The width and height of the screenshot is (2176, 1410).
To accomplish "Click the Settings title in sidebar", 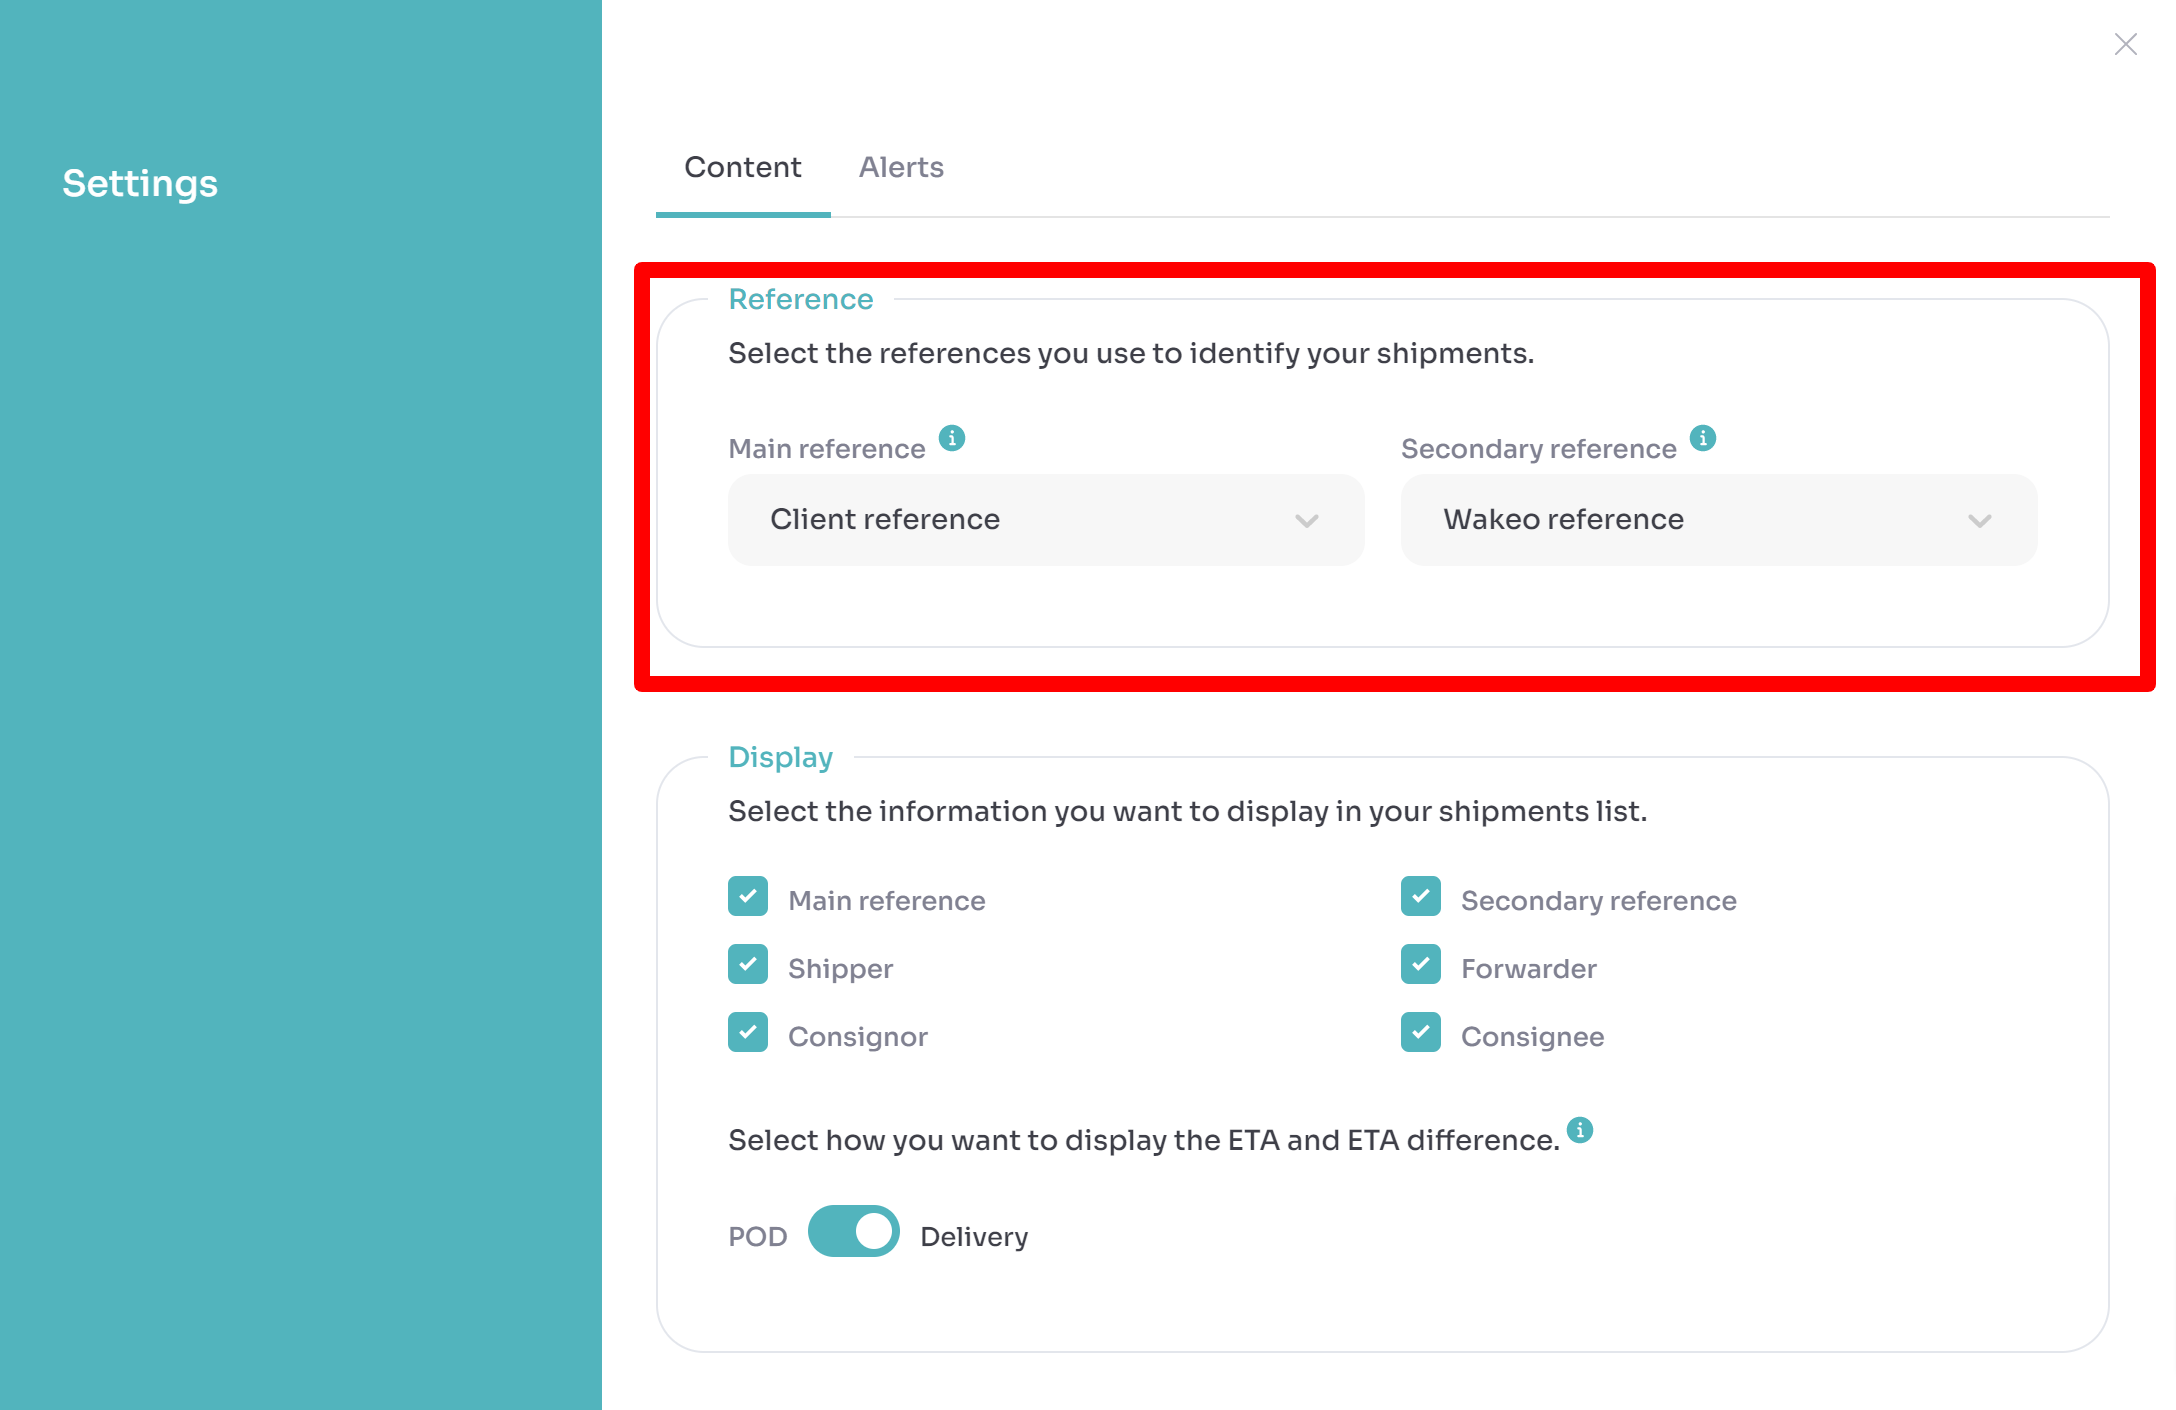I will [x=140, y=183].
